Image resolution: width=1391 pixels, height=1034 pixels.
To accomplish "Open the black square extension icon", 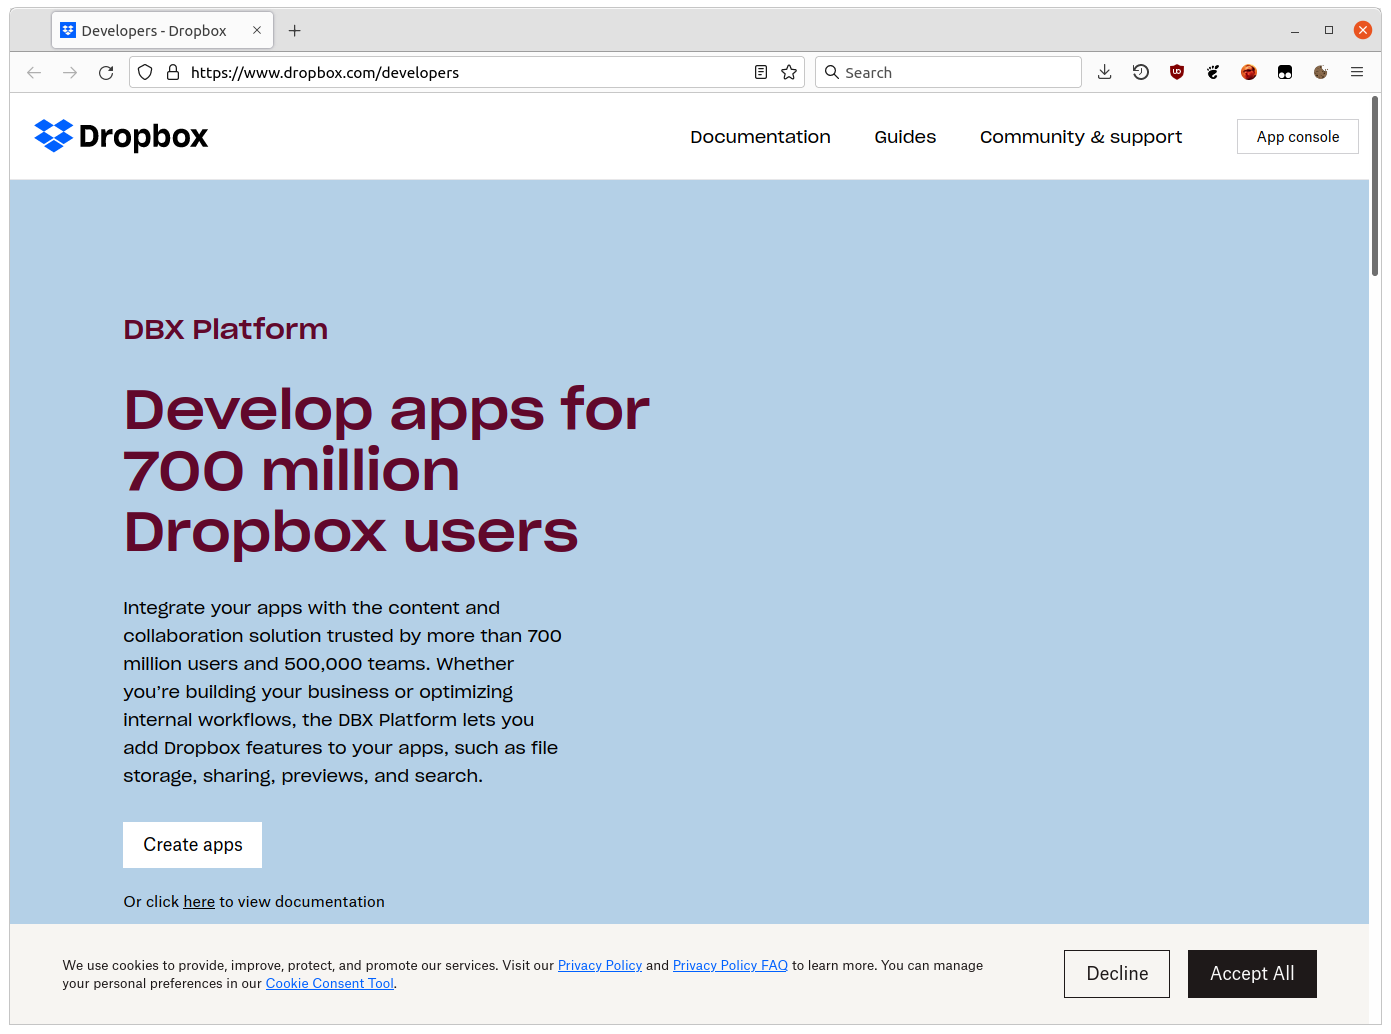I will 1285,72.
